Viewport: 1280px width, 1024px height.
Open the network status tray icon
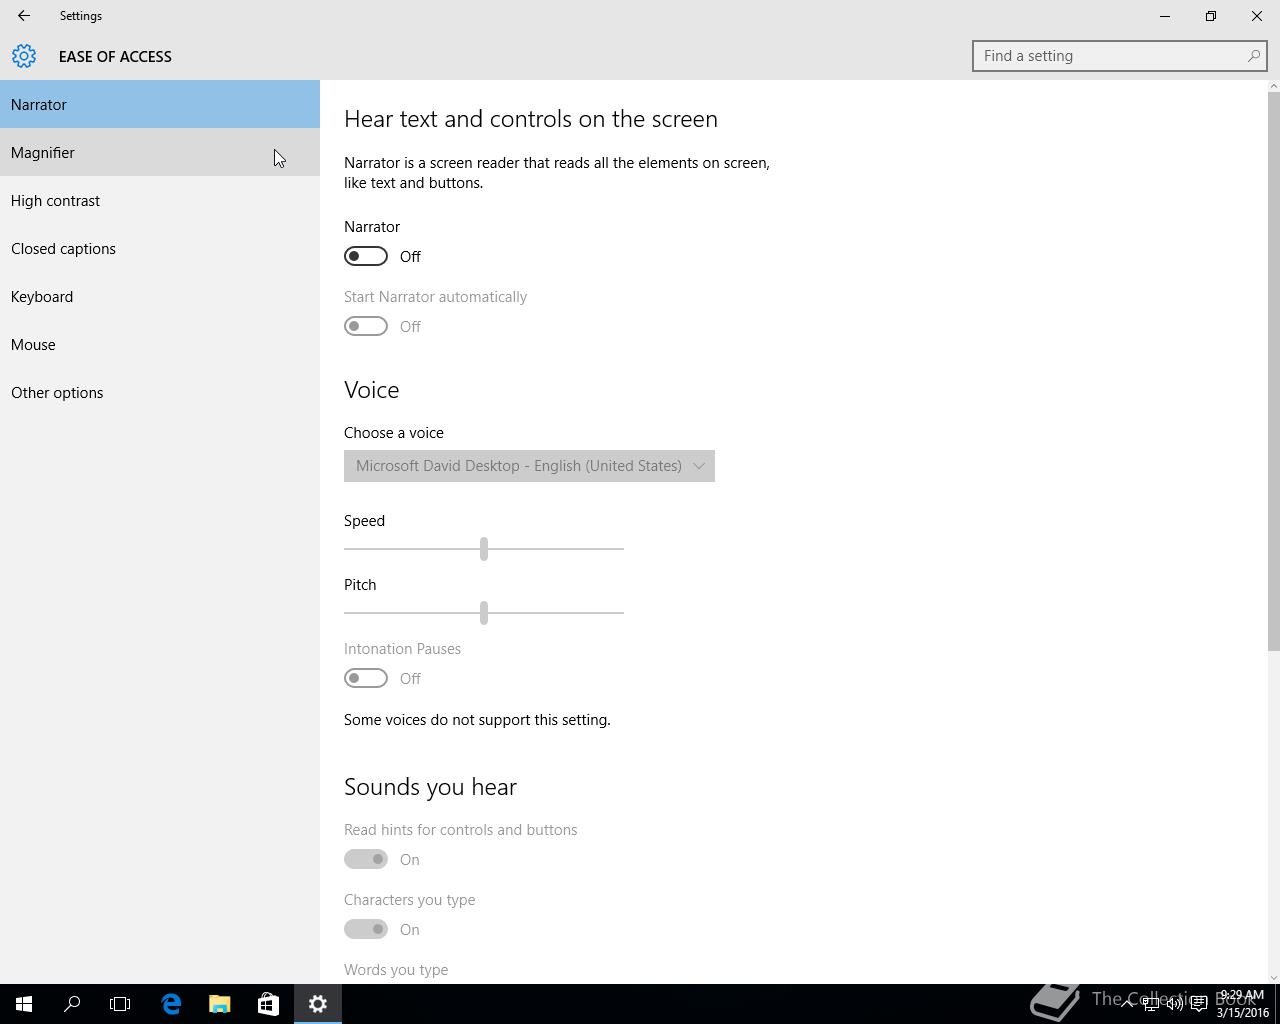tap(1151, 1004)
